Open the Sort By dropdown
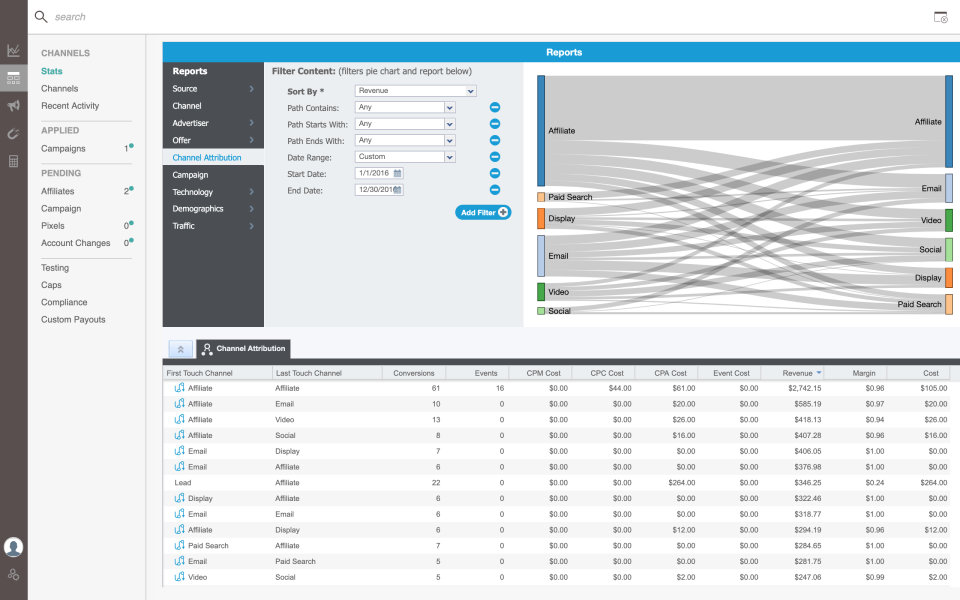 pyautogui.click(x=414, y=90)
